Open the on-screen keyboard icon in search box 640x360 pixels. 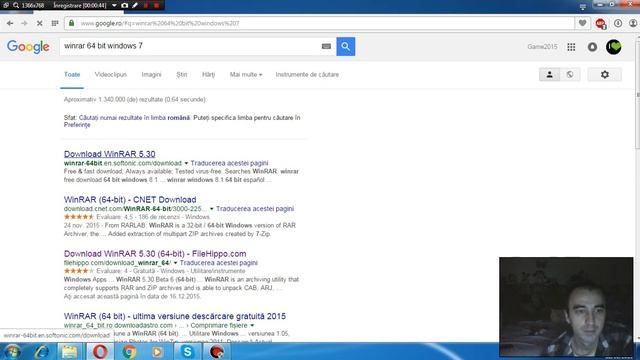(x=326, y=46)
